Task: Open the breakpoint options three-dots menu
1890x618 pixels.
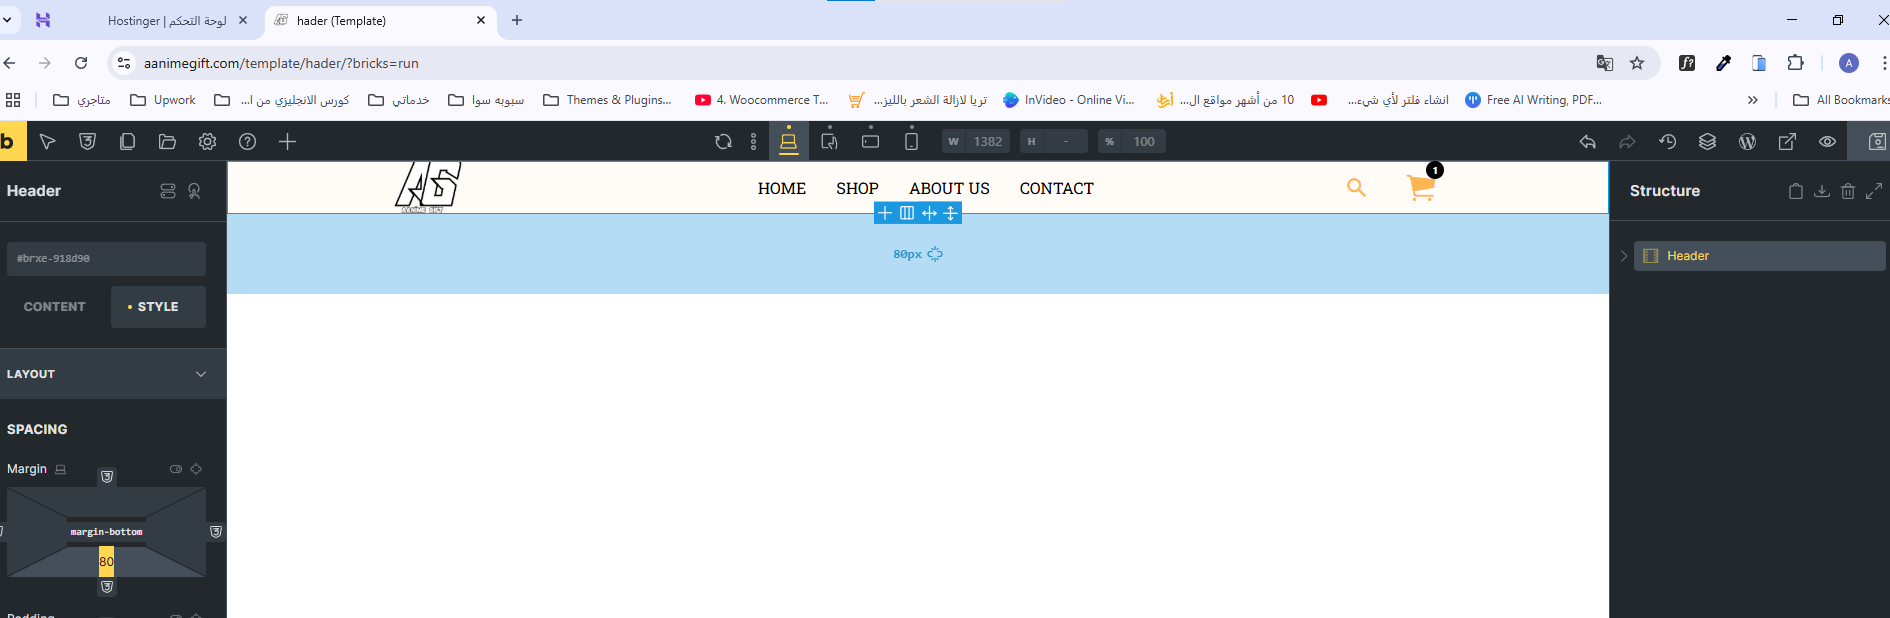Action: [753, 142]
